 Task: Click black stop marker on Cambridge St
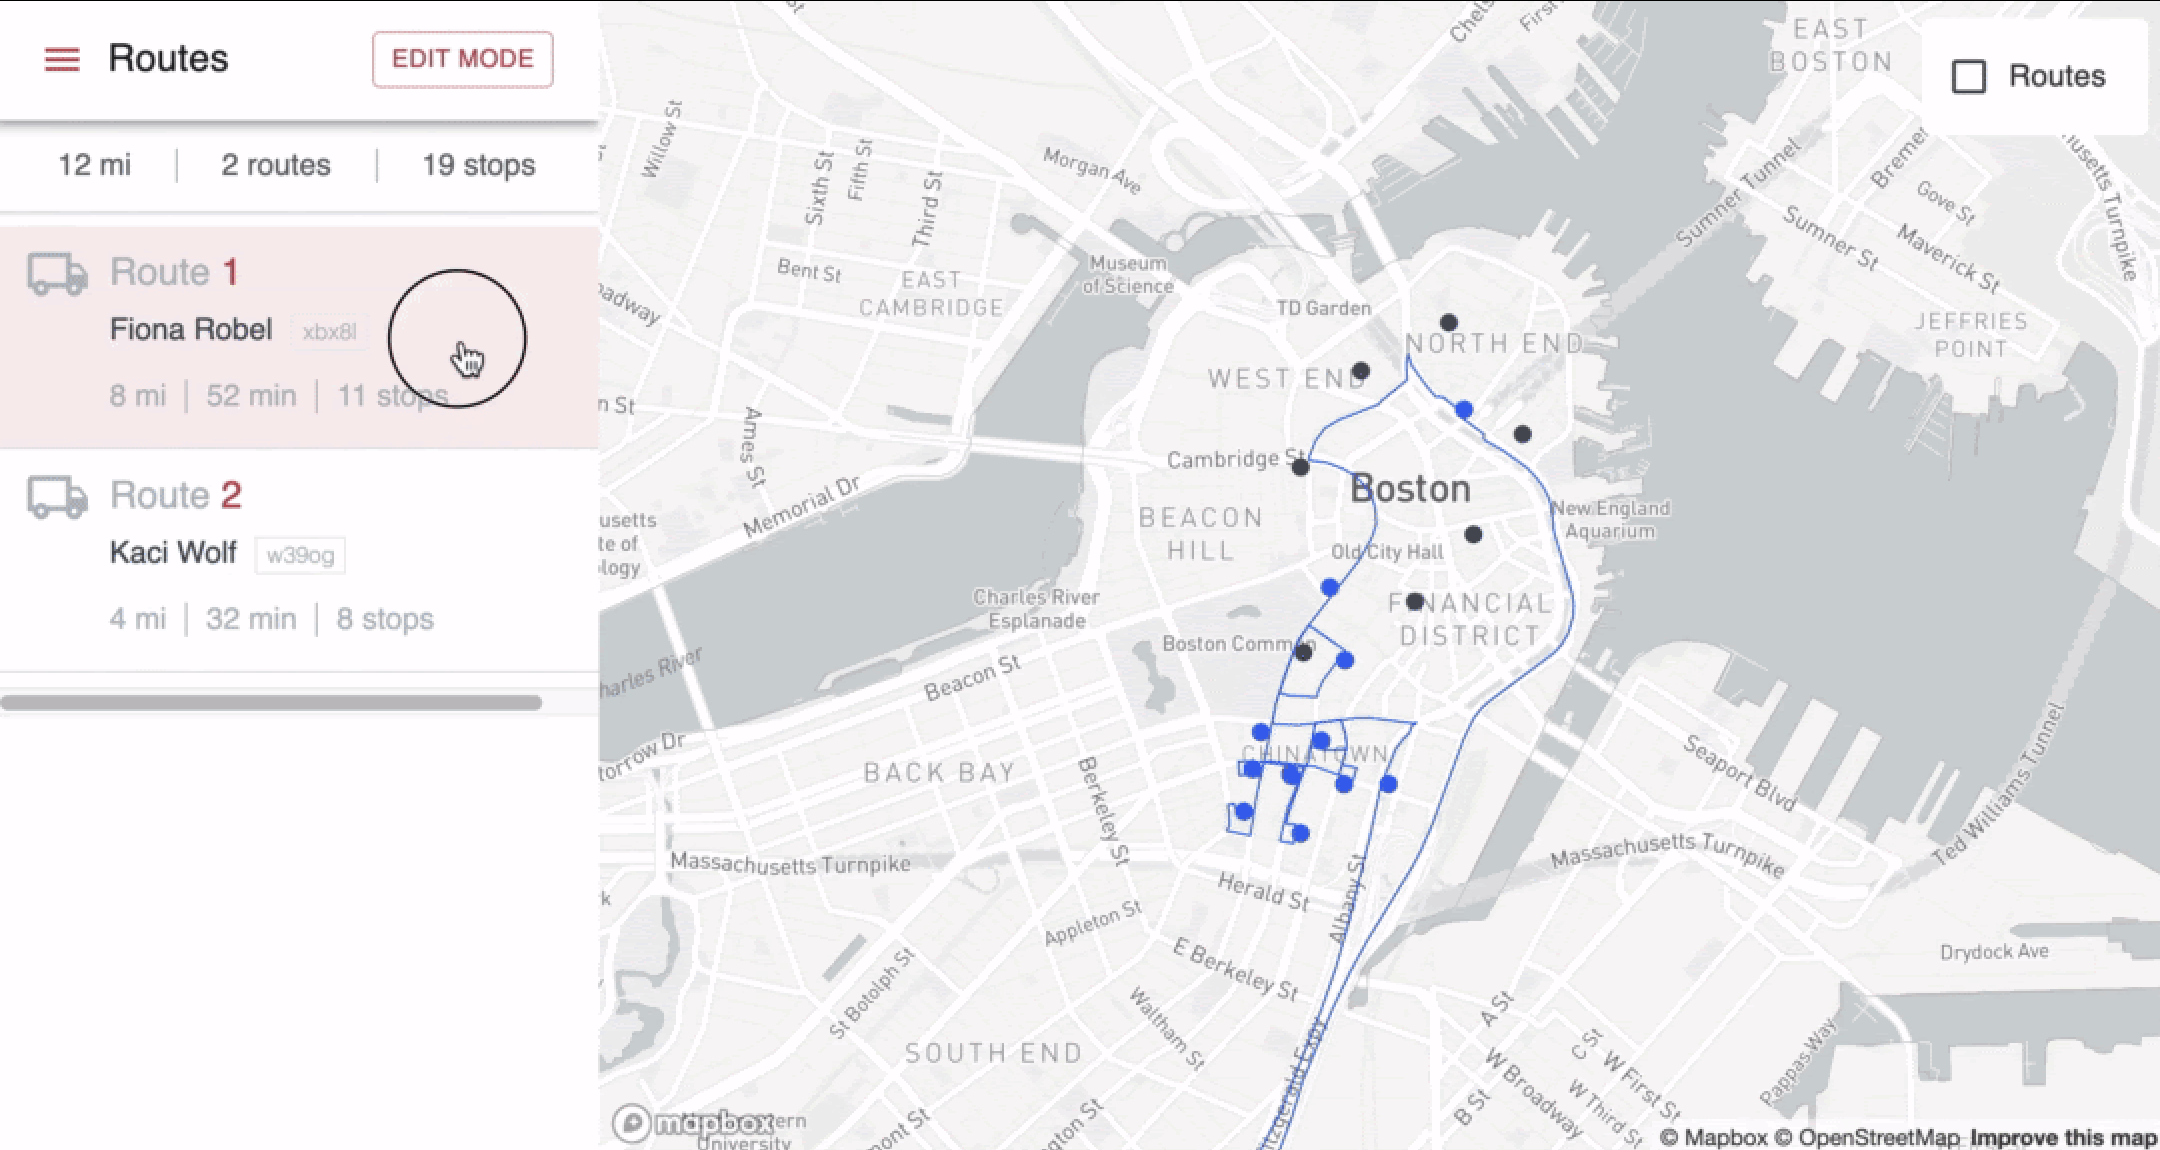pyautogui.click(x=1300, y=467)
